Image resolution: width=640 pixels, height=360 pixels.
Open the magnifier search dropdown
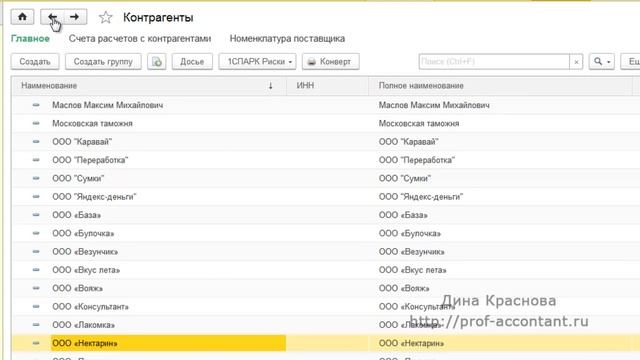[602, 62]
